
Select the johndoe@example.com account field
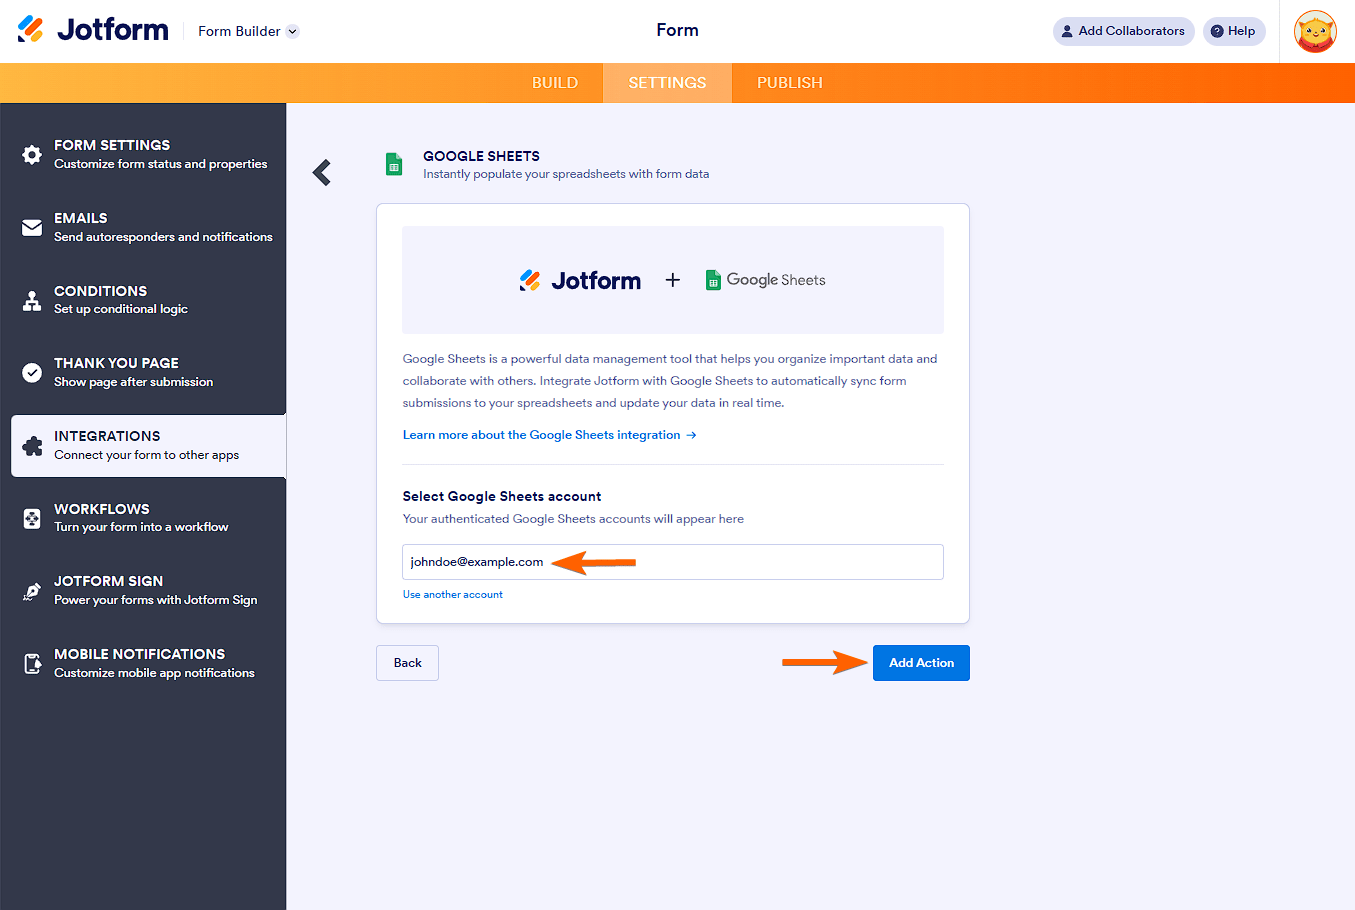[672, 562]
